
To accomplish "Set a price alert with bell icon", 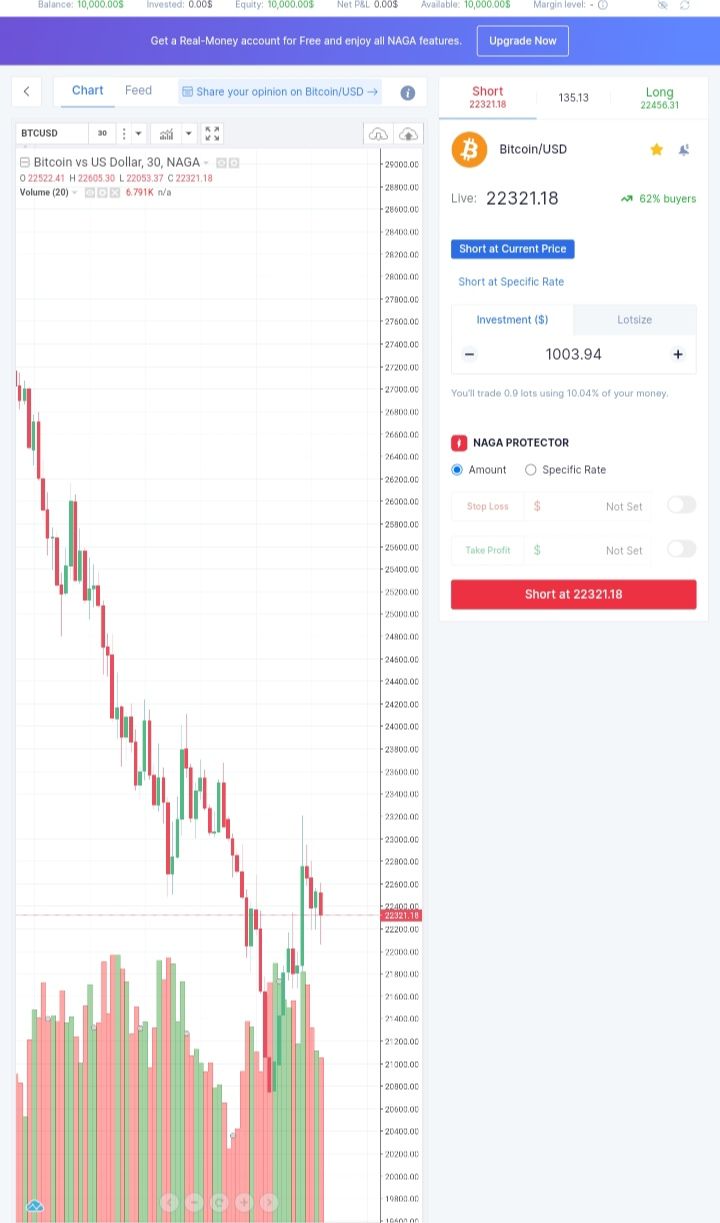I will 684,149.
